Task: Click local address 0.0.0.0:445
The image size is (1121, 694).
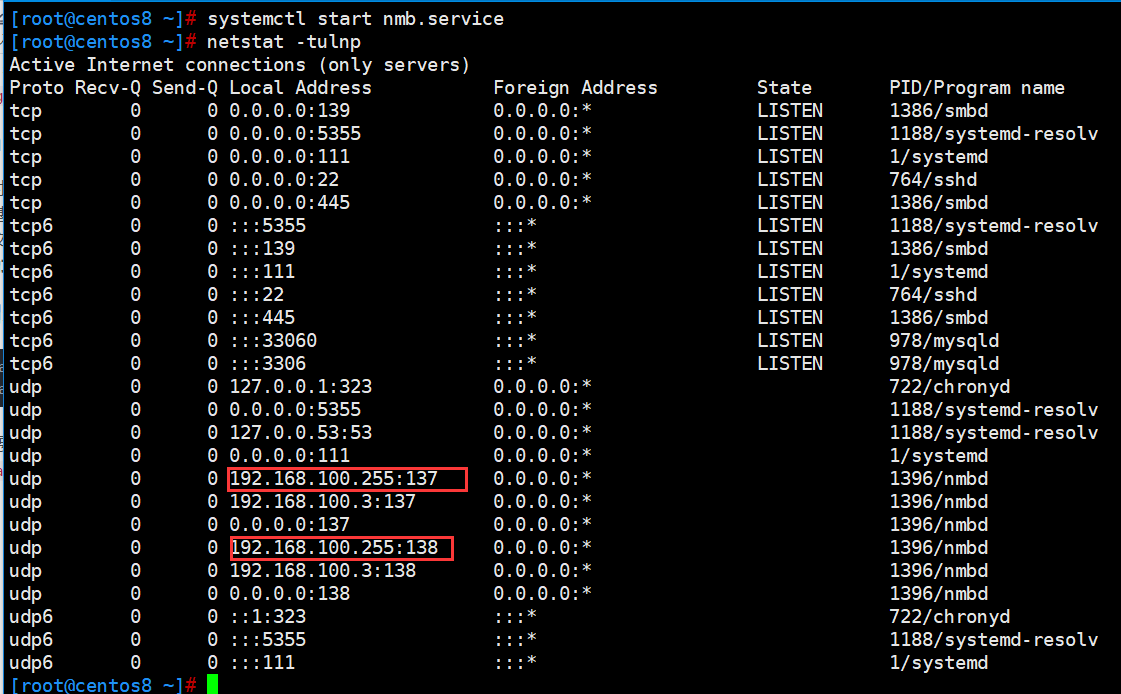Action: [290, 202]
